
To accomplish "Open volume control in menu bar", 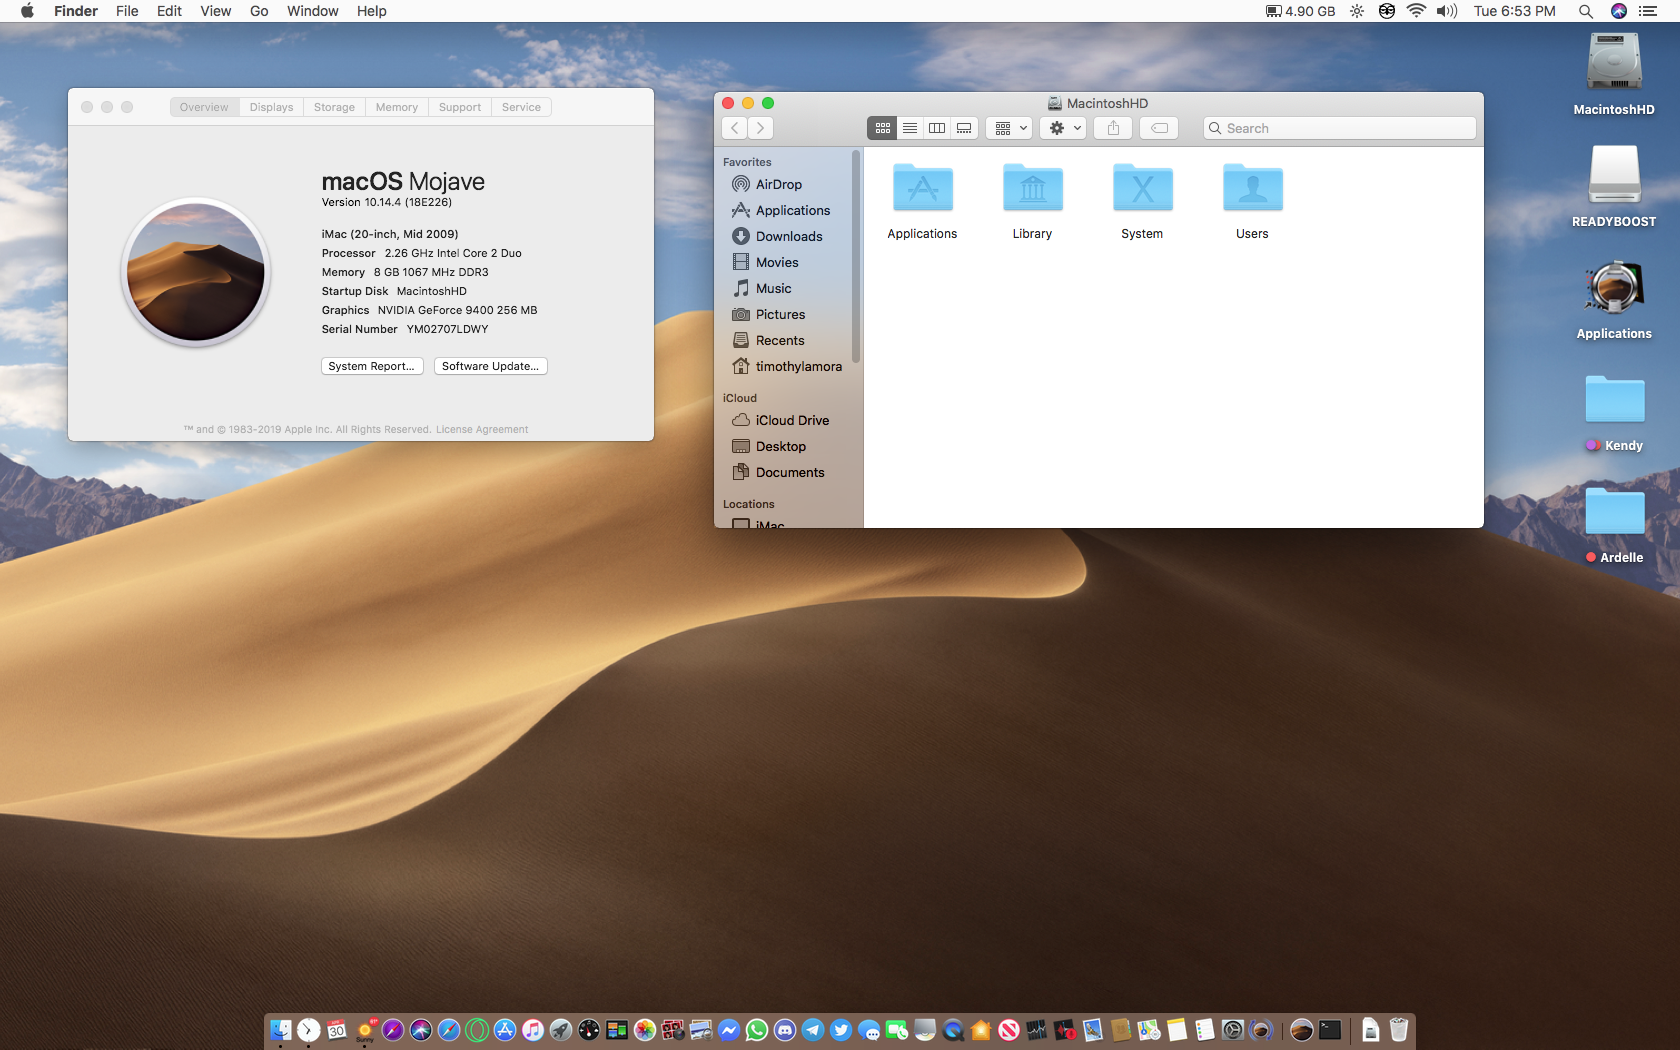I will click(1447, 11).
